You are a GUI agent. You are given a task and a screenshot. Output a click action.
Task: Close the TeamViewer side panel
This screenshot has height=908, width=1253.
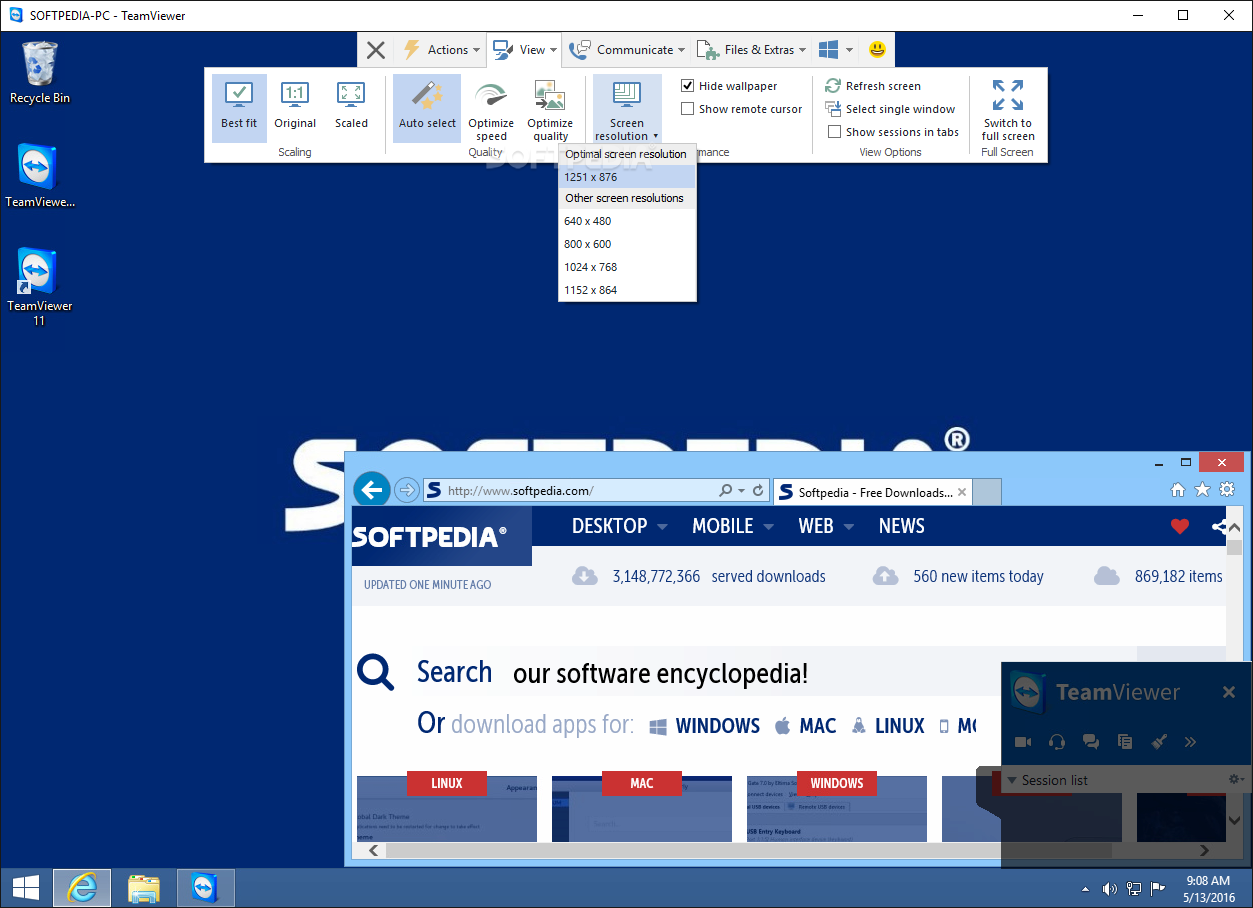coord(1229,692)
